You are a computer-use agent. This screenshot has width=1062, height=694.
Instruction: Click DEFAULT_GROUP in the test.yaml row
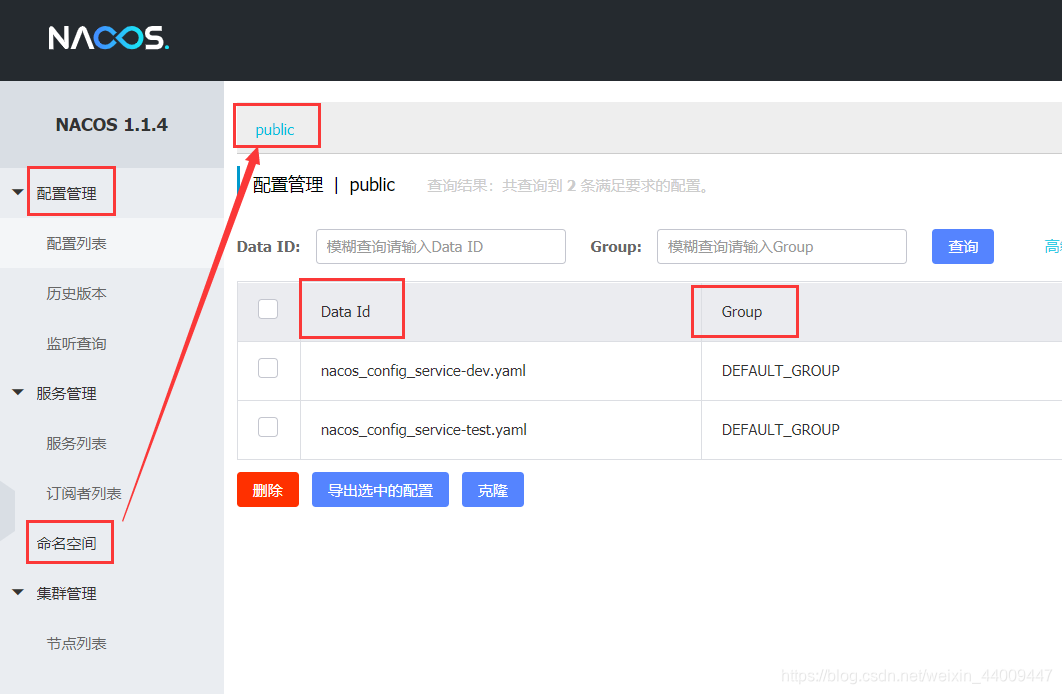(780, 430)
